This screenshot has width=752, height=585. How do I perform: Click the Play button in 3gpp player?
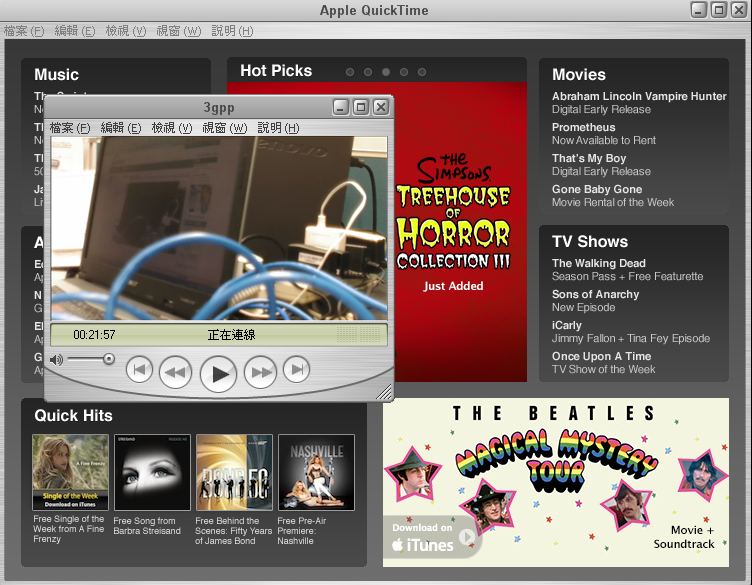218,374
